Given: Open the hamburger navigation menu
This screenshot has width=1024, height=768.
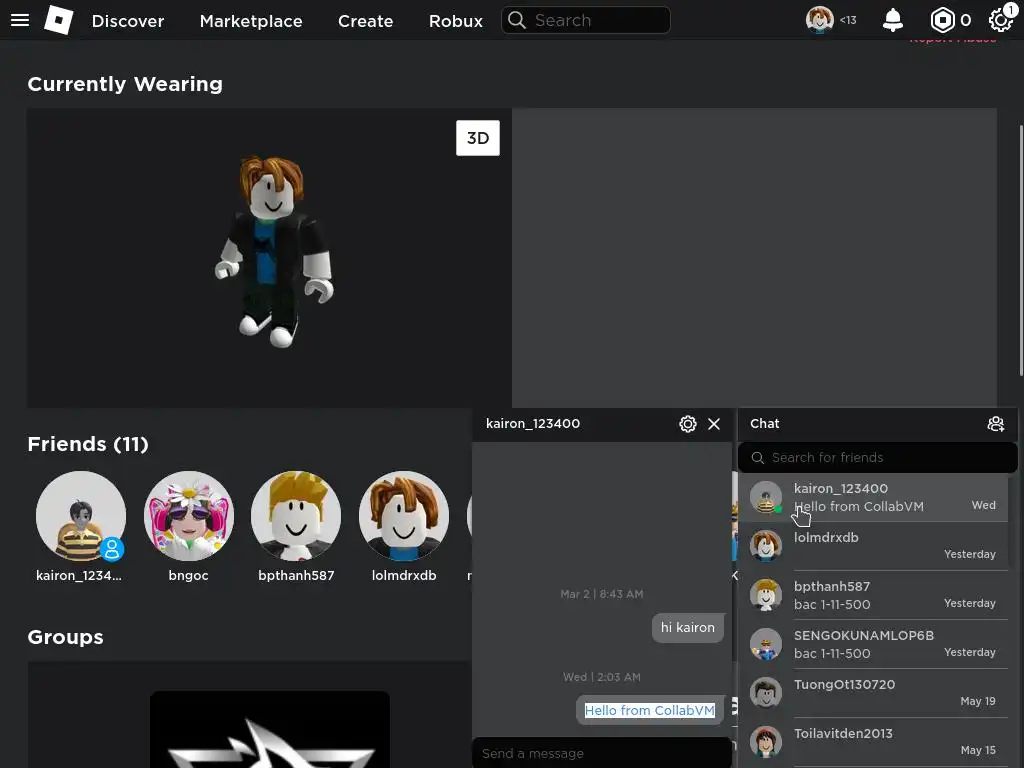Looking at the screenshot, I should tap(20, 20).
